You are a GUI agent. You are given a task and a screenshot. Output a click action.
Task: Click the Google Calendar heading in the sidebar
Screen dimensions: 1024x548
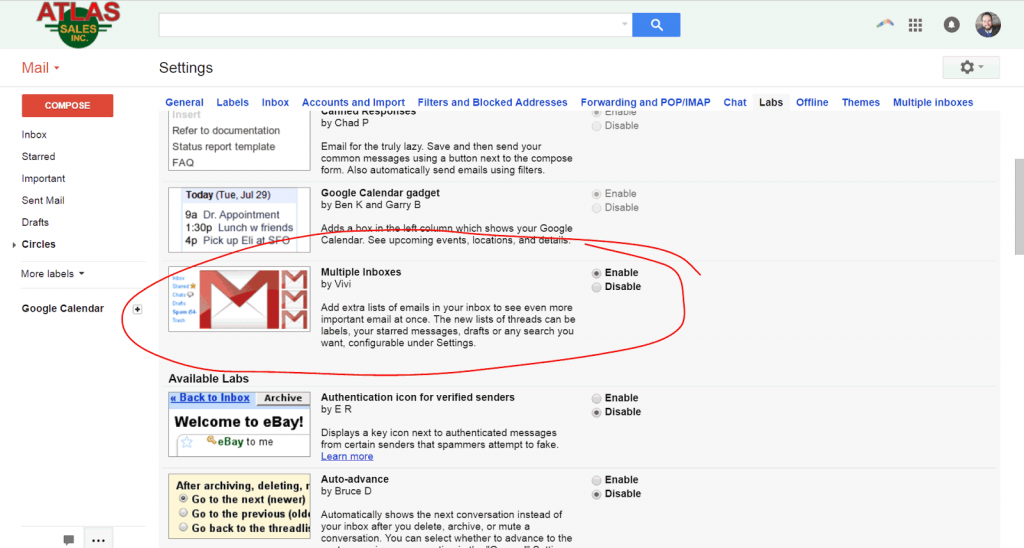click(63, 308)
